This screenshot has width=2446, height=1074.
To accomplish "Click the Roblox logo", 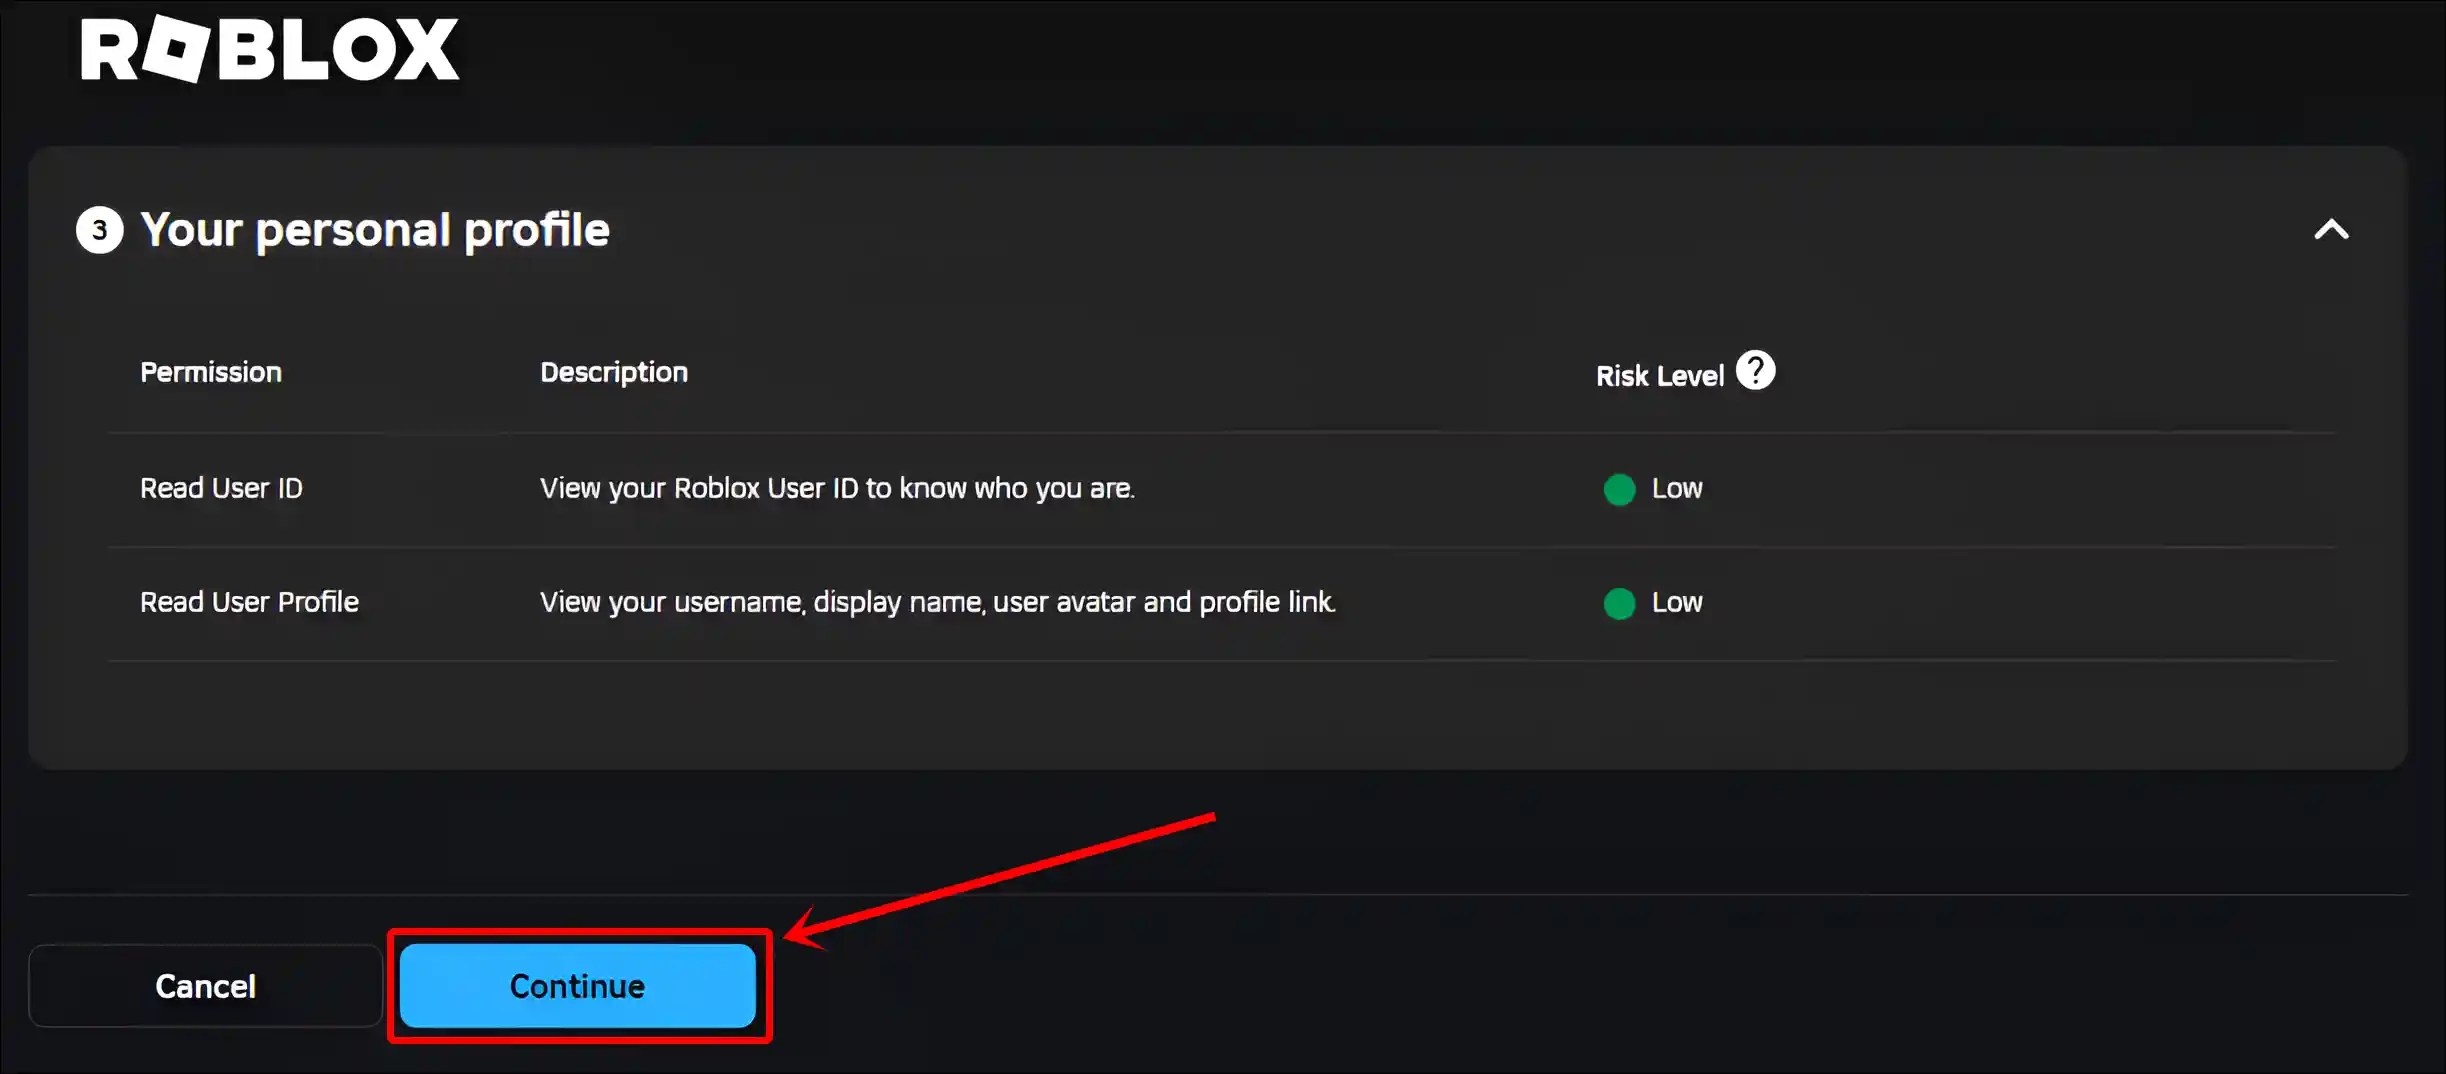I will click(270, 49).
